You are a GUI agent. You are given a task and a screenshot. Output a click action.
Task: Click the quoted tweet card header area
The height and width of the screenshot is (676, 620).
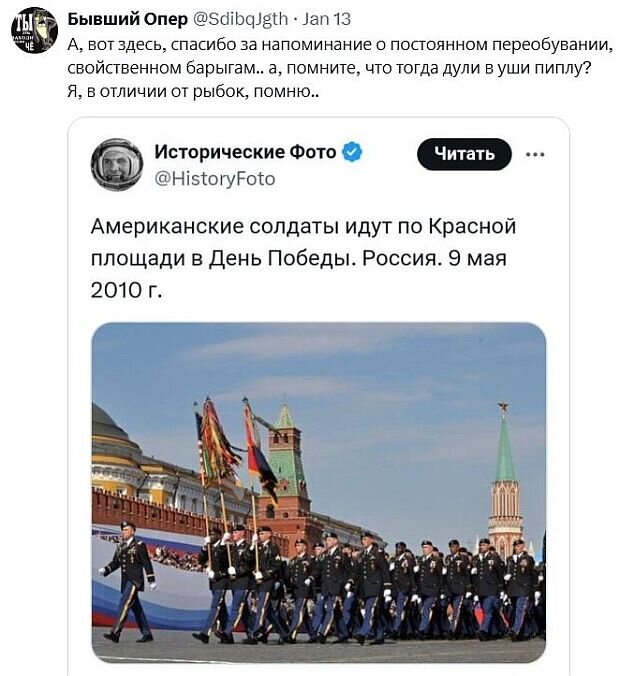(319, 165)
